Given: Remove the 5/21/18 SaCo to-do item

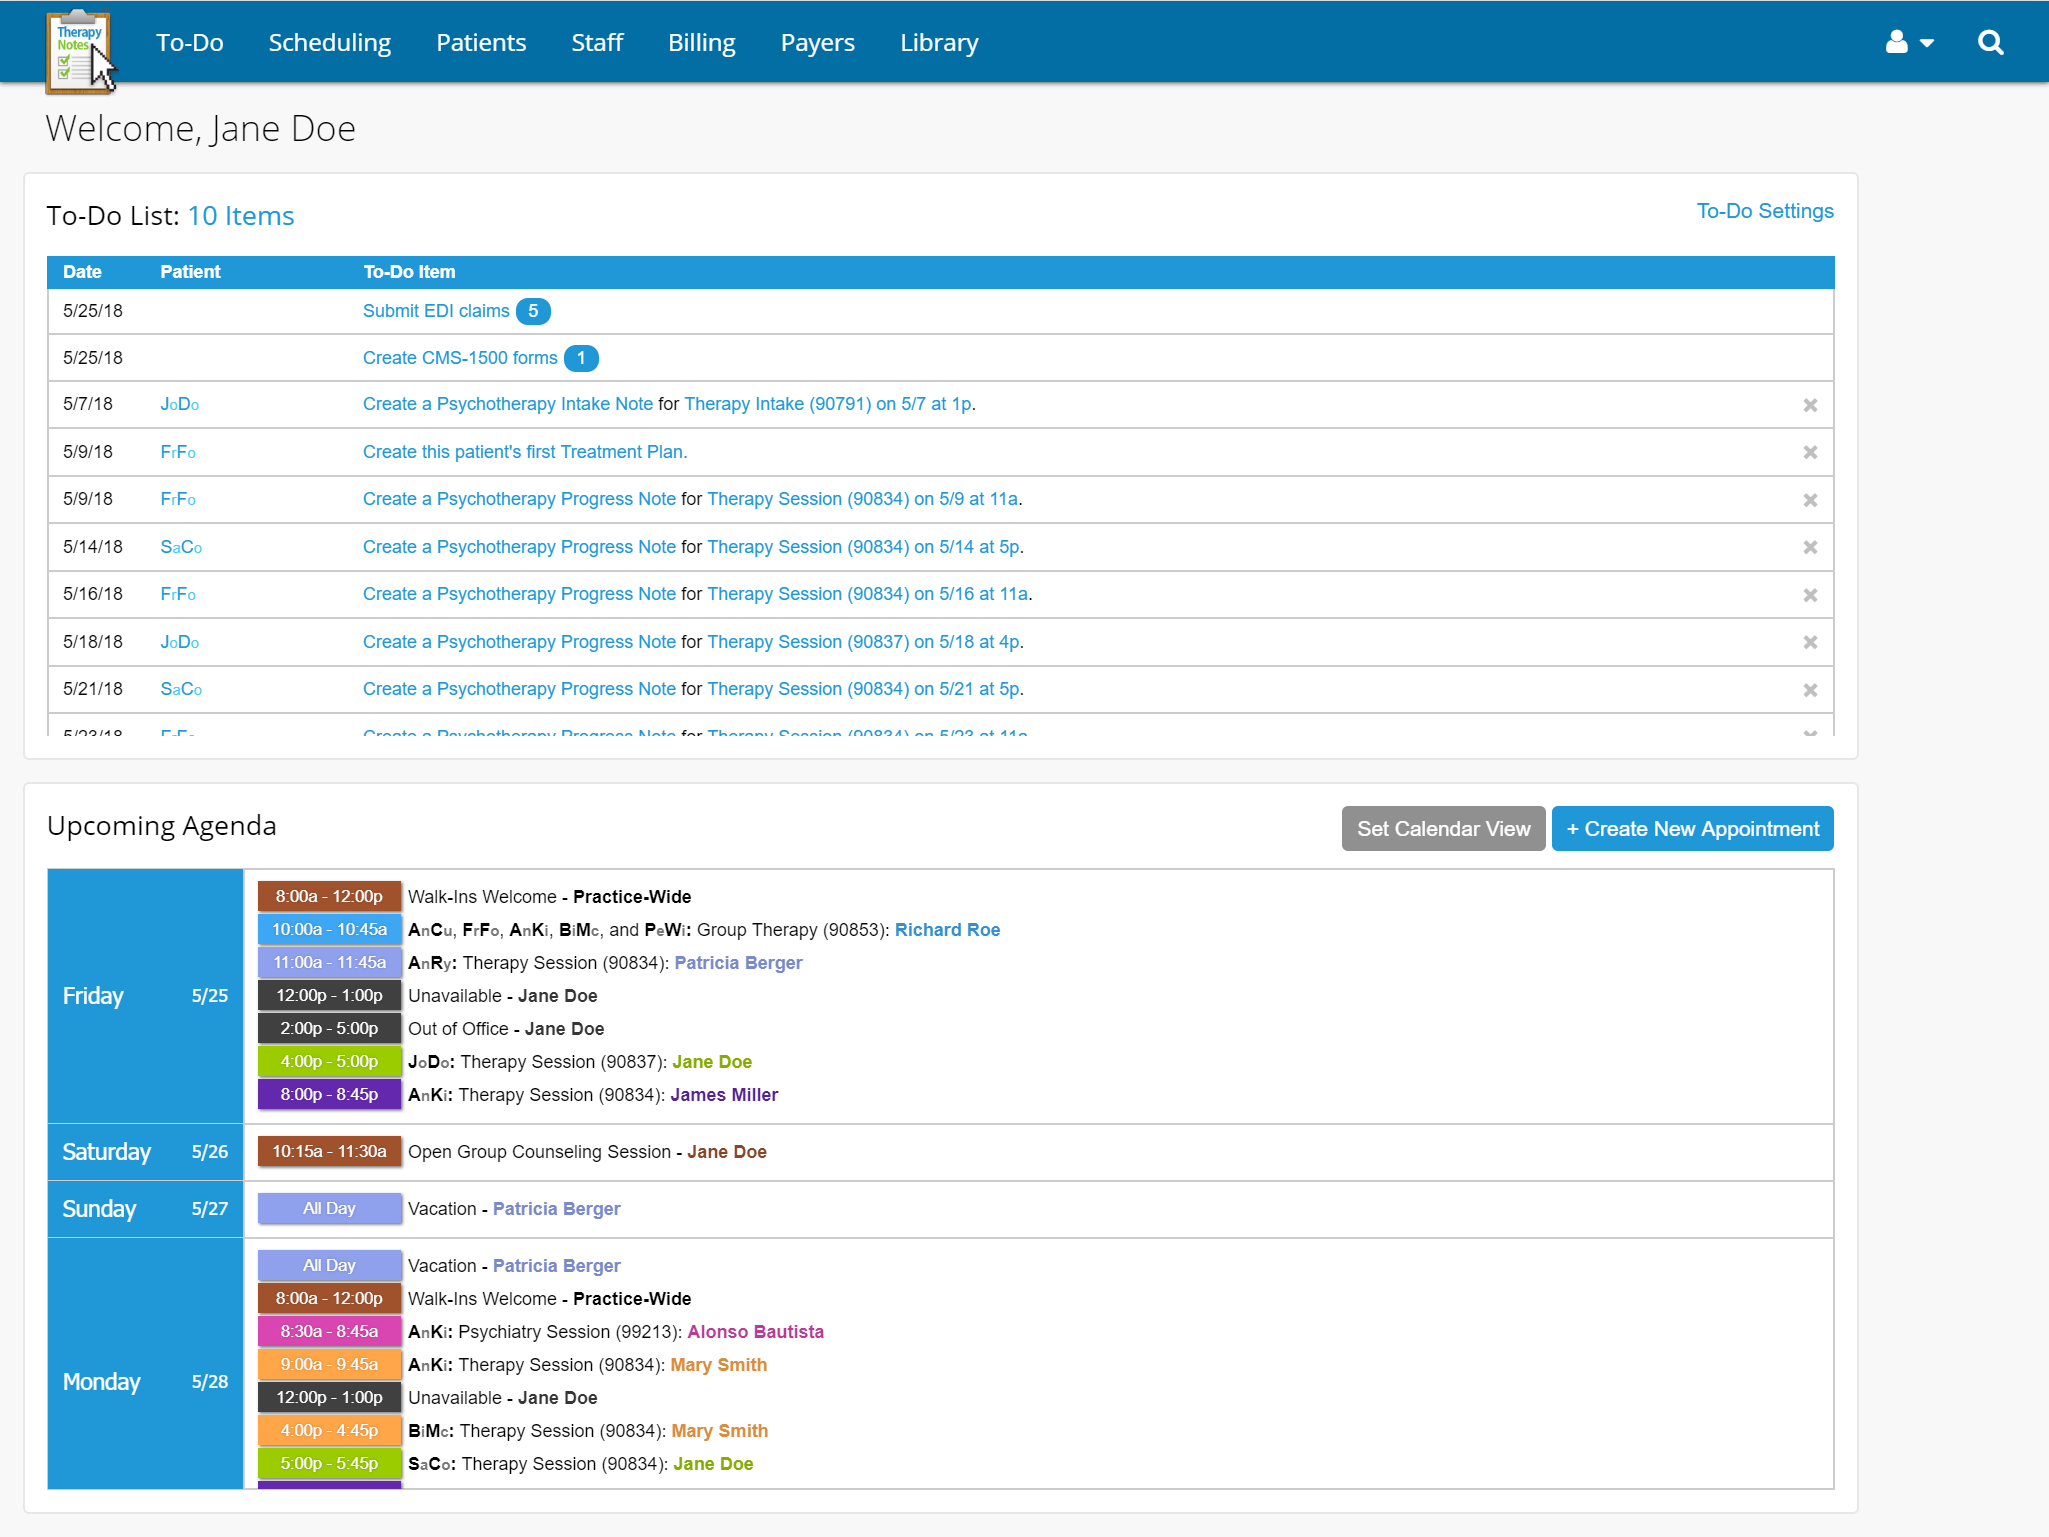Looking at the screenshot, I should 1809,690.
